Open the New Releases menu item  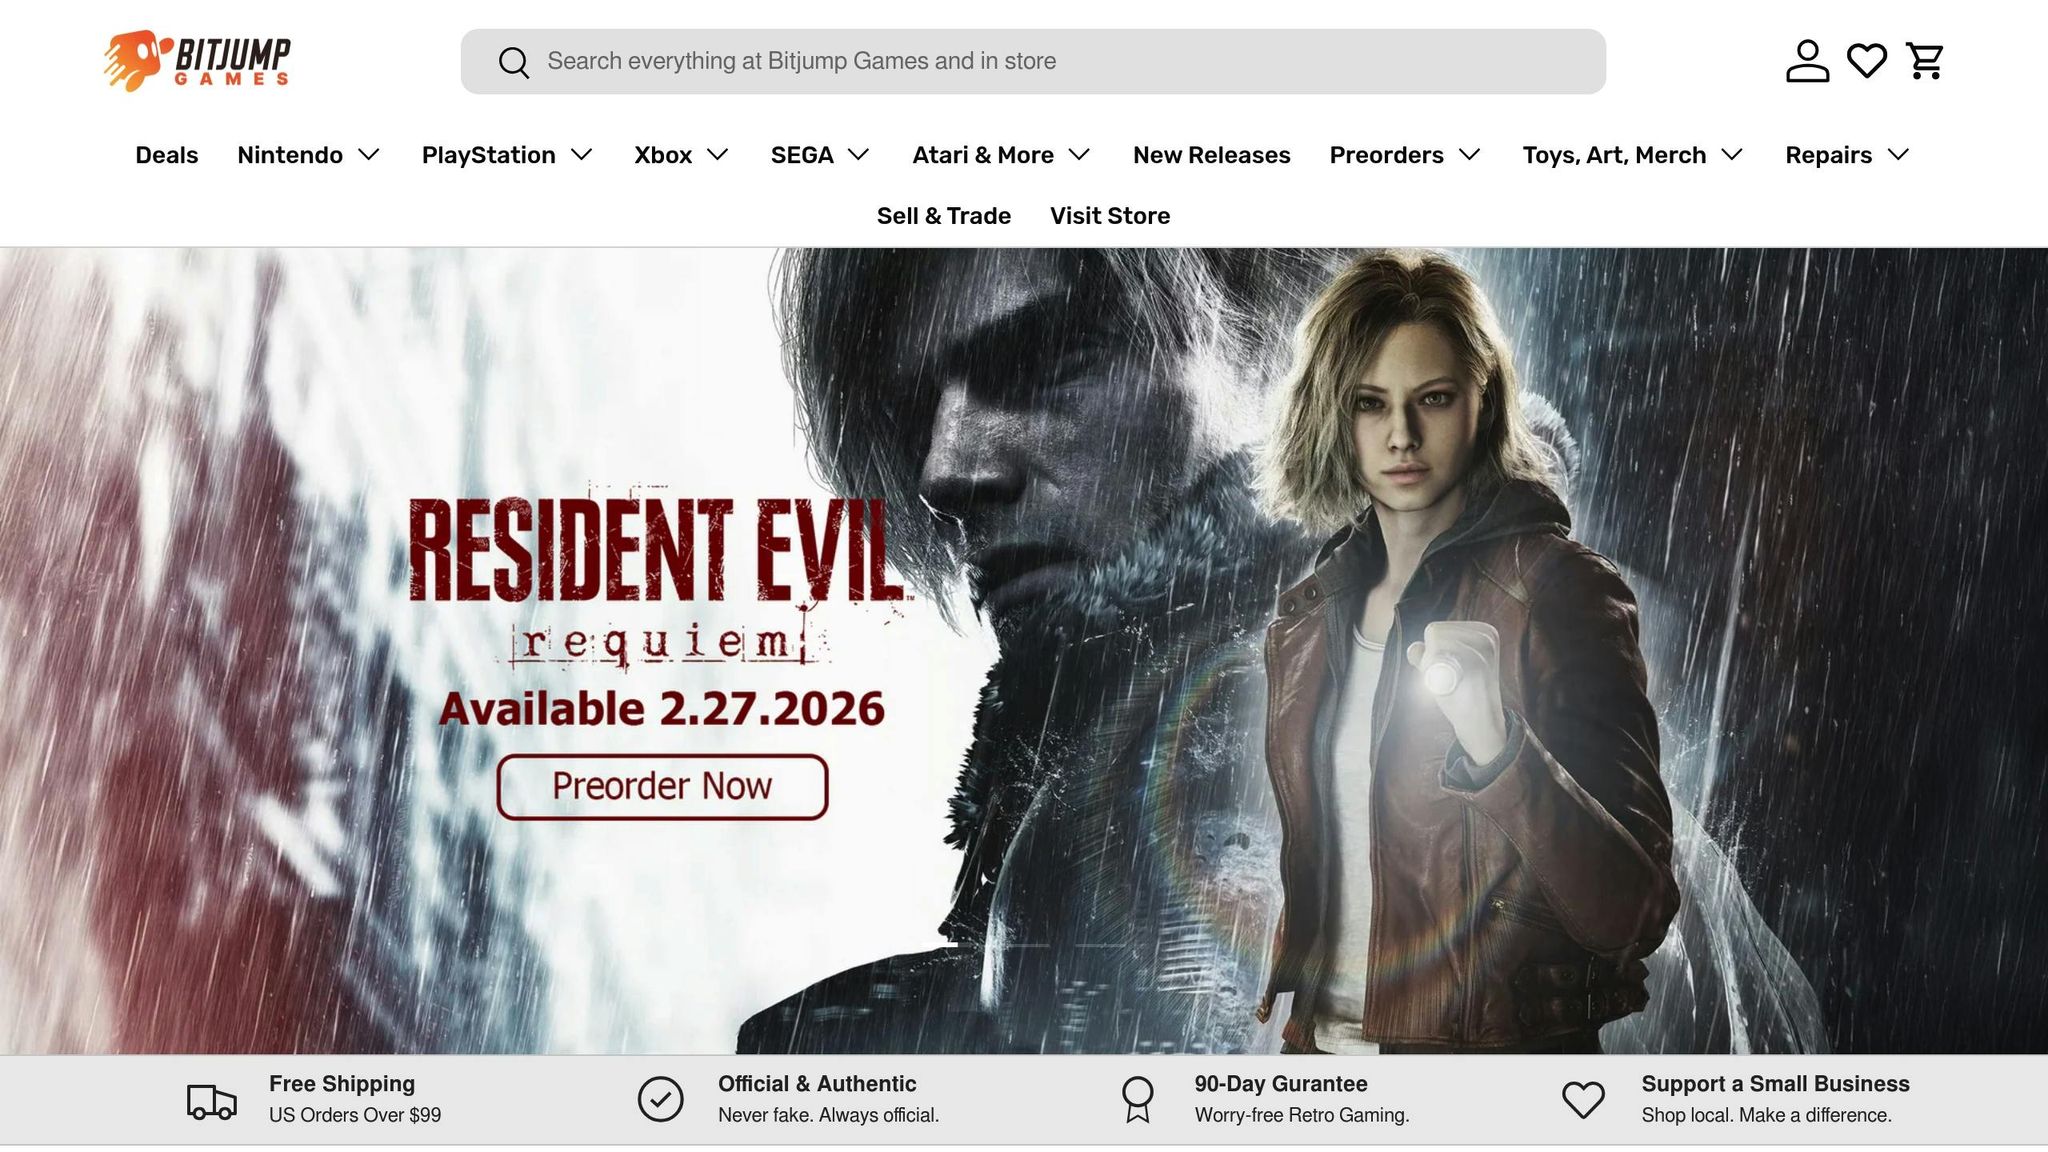click(1211, 155)
